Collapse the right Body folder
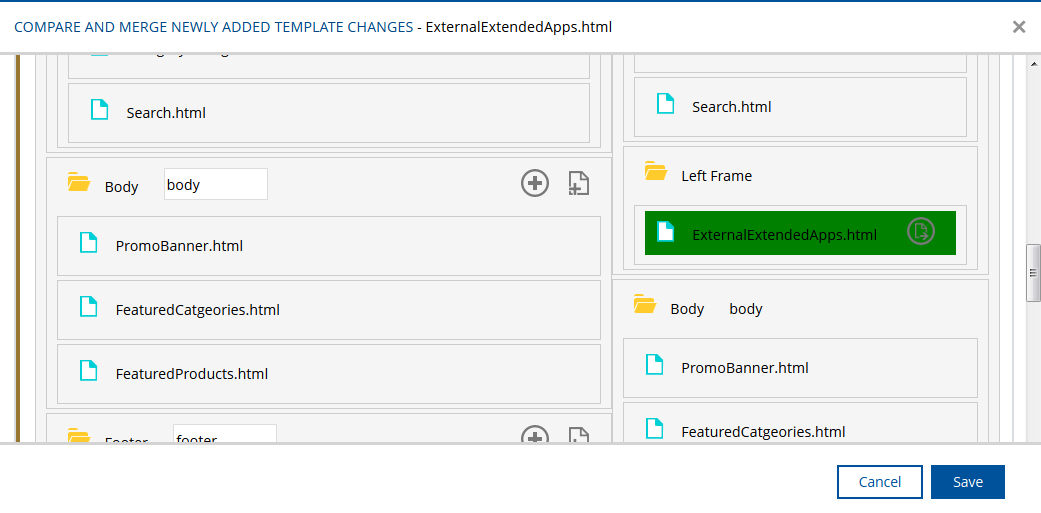This screenshot has width=1041, height=513. [x=644, y=306]
